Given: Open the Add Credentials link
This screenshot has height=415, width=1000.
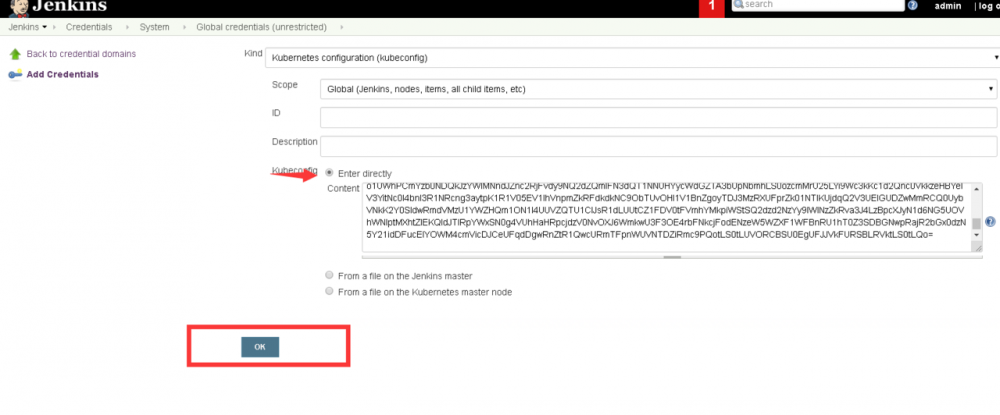Looking at the screenshot, I should (62, 75).
